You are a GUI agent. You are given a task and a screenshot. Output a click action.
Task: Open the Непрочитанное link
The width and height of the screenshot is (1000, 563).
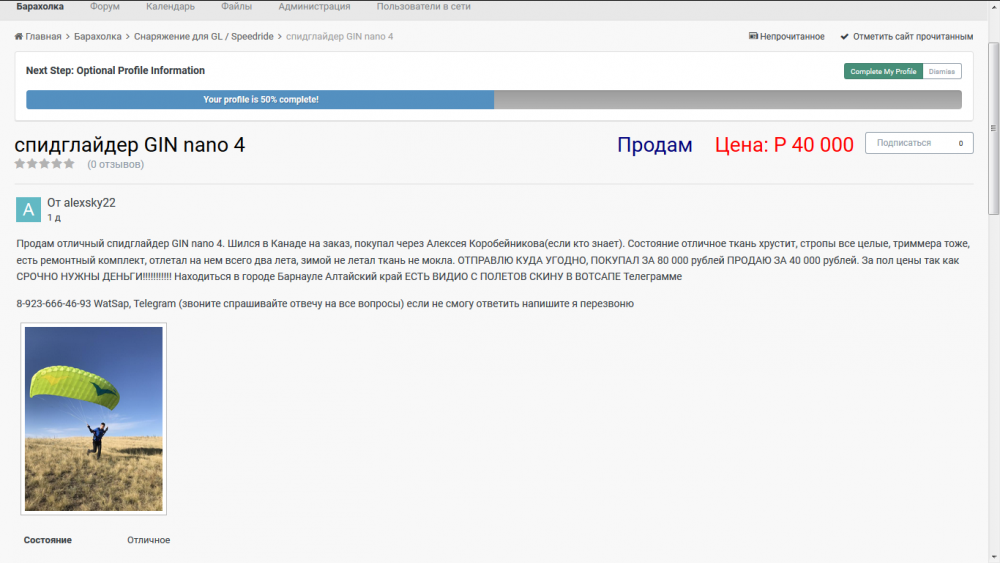pos(792,36)
